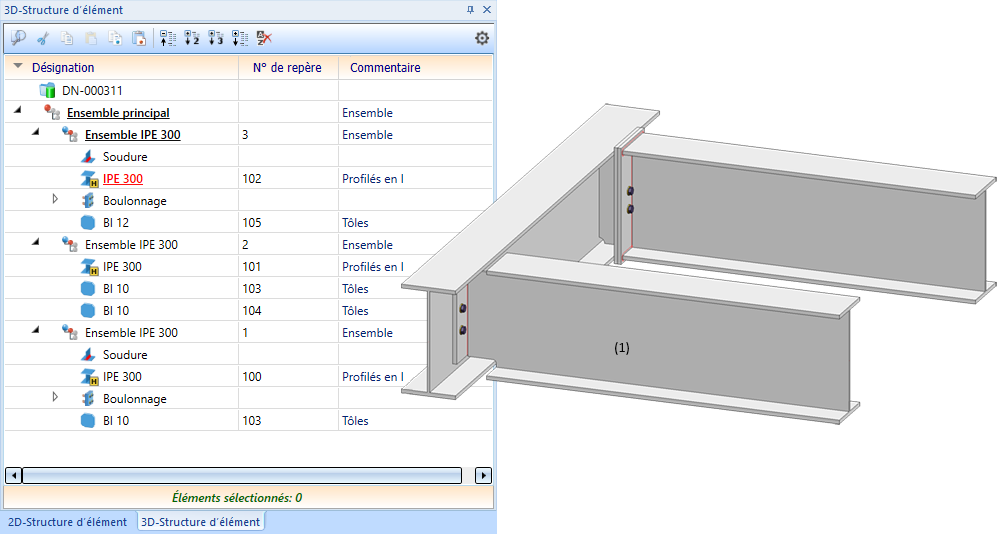Toggle the panel auto-hide pin
The image size is (997, 534).
pyautogui.click(x=471, y=9)
